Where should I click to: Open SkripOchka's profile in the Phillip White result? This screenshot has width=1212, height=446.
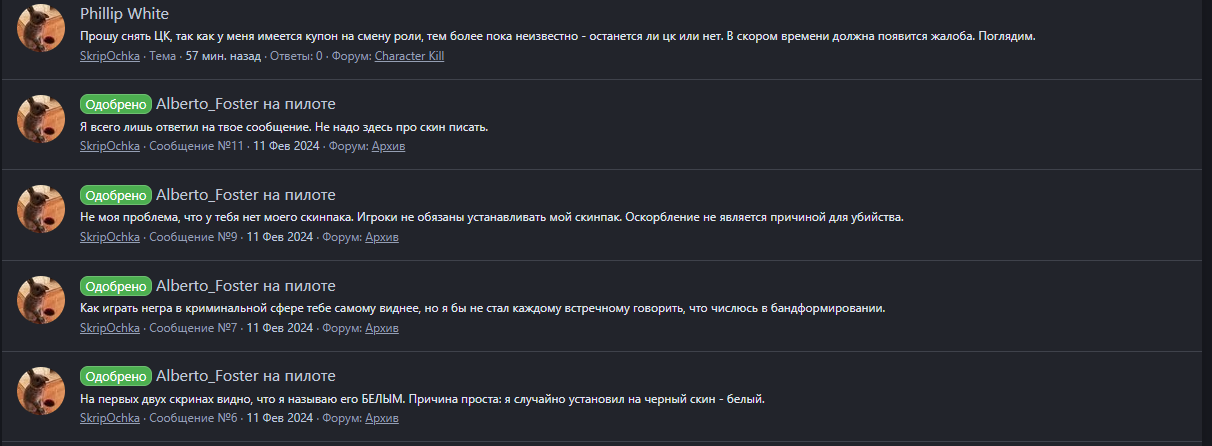click(x=110, y=56)
